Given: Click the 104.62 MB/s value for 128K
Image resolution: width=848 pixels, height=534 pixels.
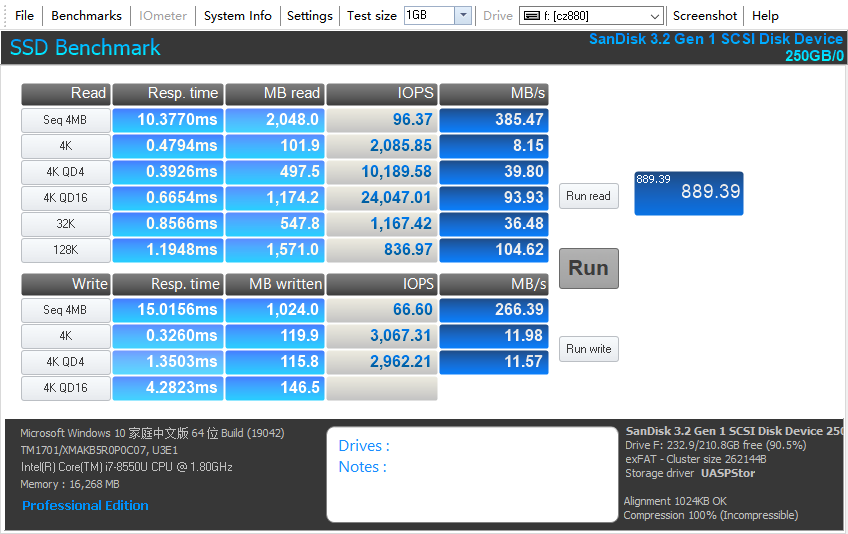Looking at the screenshot, I should point(494,250).
